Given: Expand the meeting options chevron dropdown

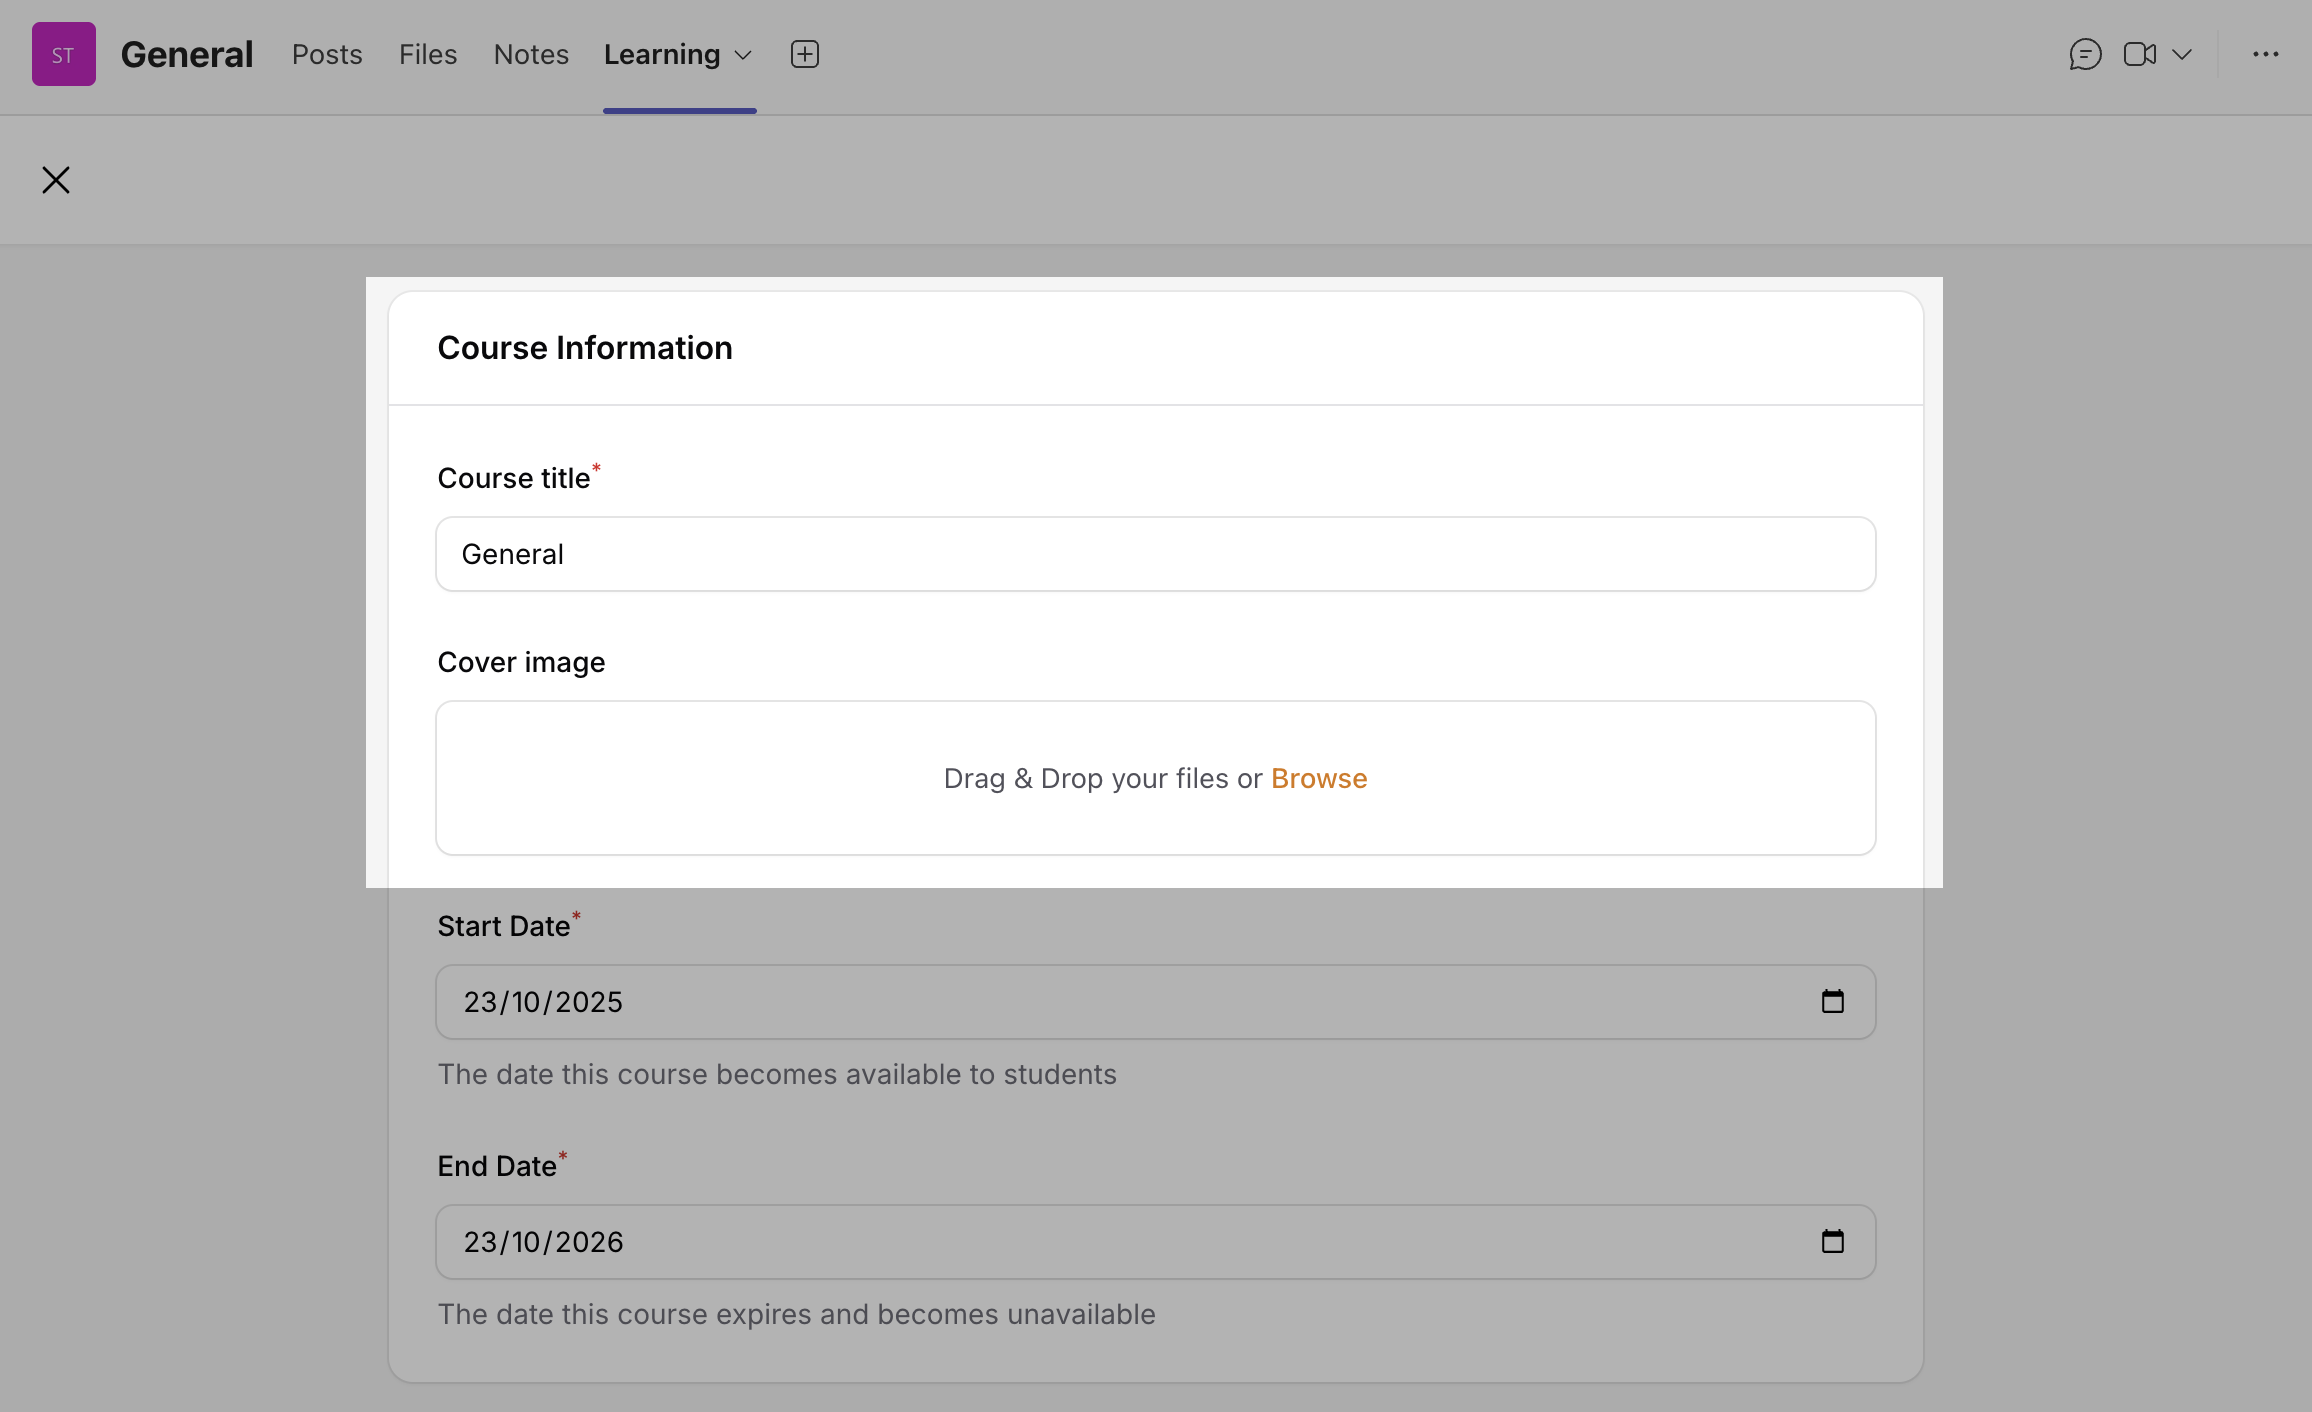Looking at the screenshot, I should tap(2182, 54).
